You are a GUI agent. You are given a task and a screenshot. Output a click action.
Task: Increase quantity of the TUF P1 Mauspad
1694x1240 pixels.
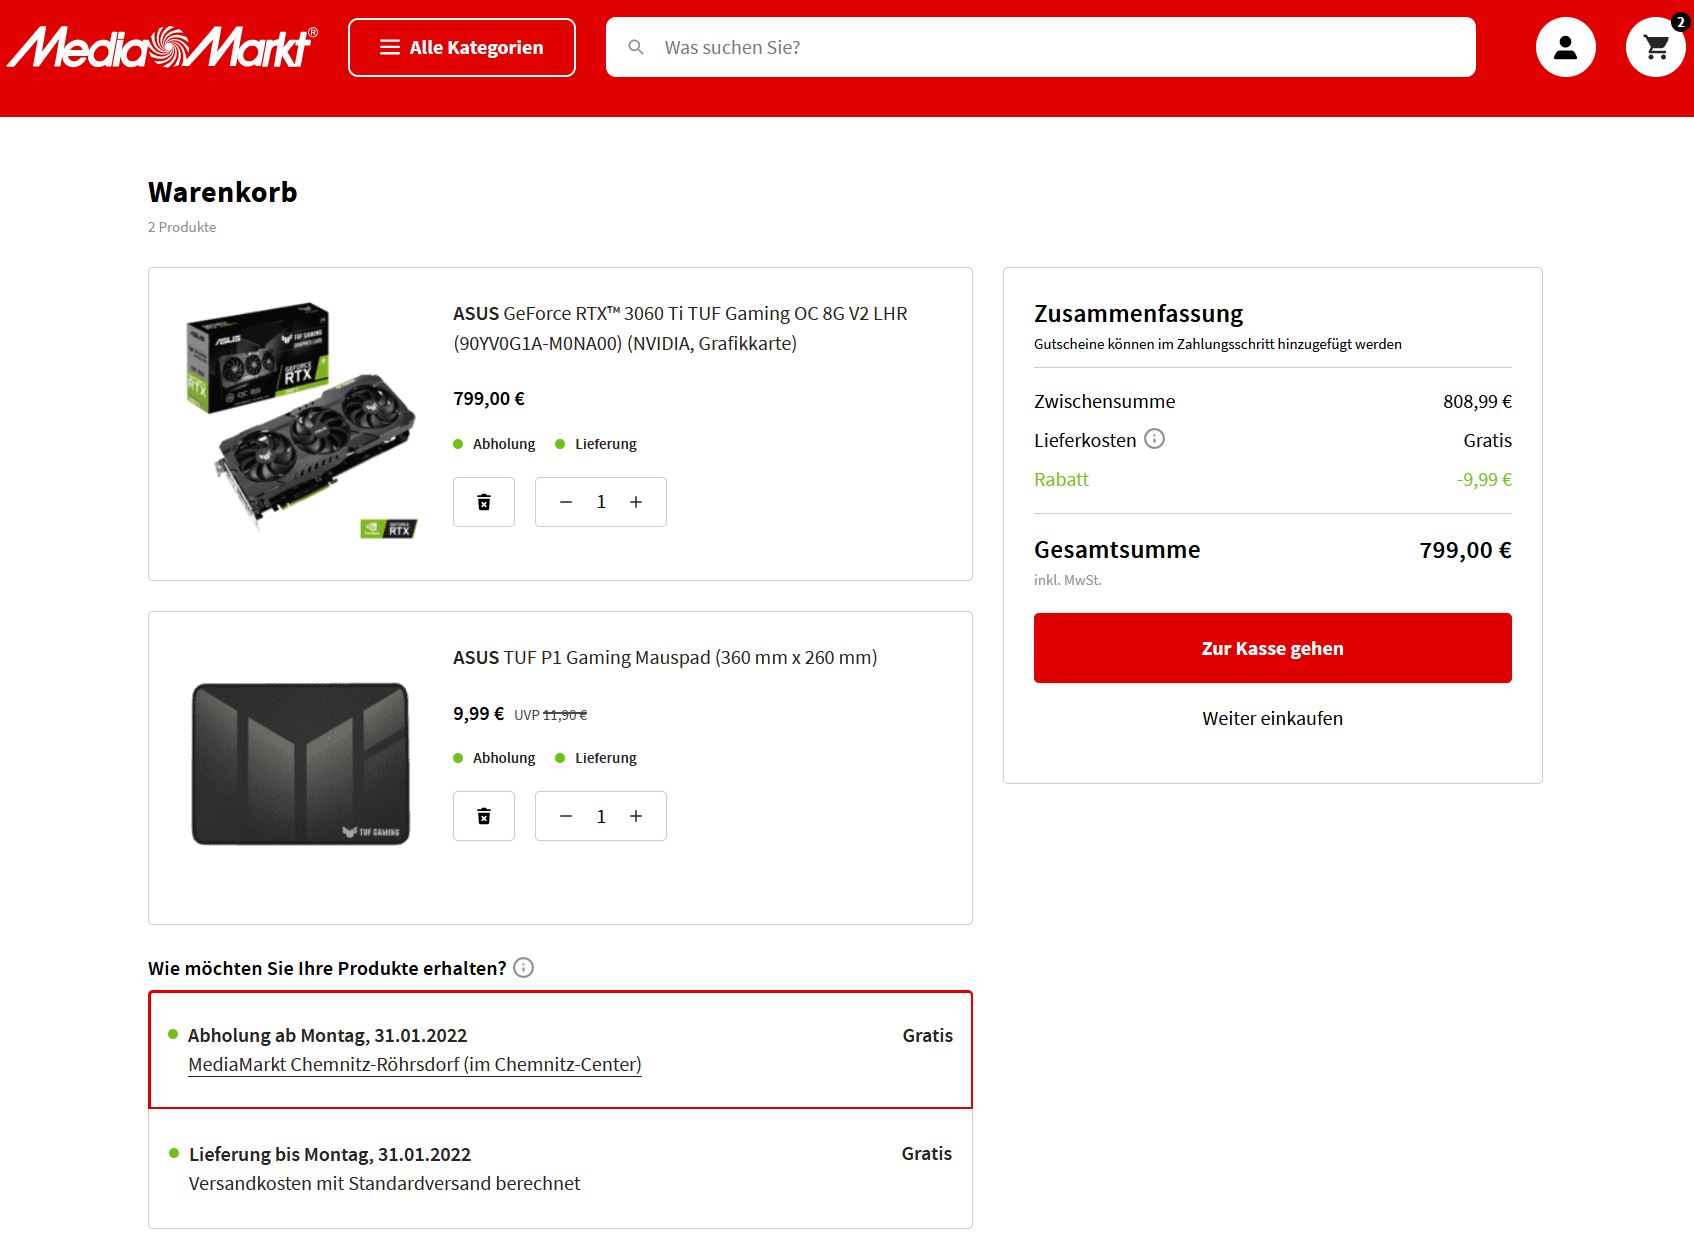[636, 816]
